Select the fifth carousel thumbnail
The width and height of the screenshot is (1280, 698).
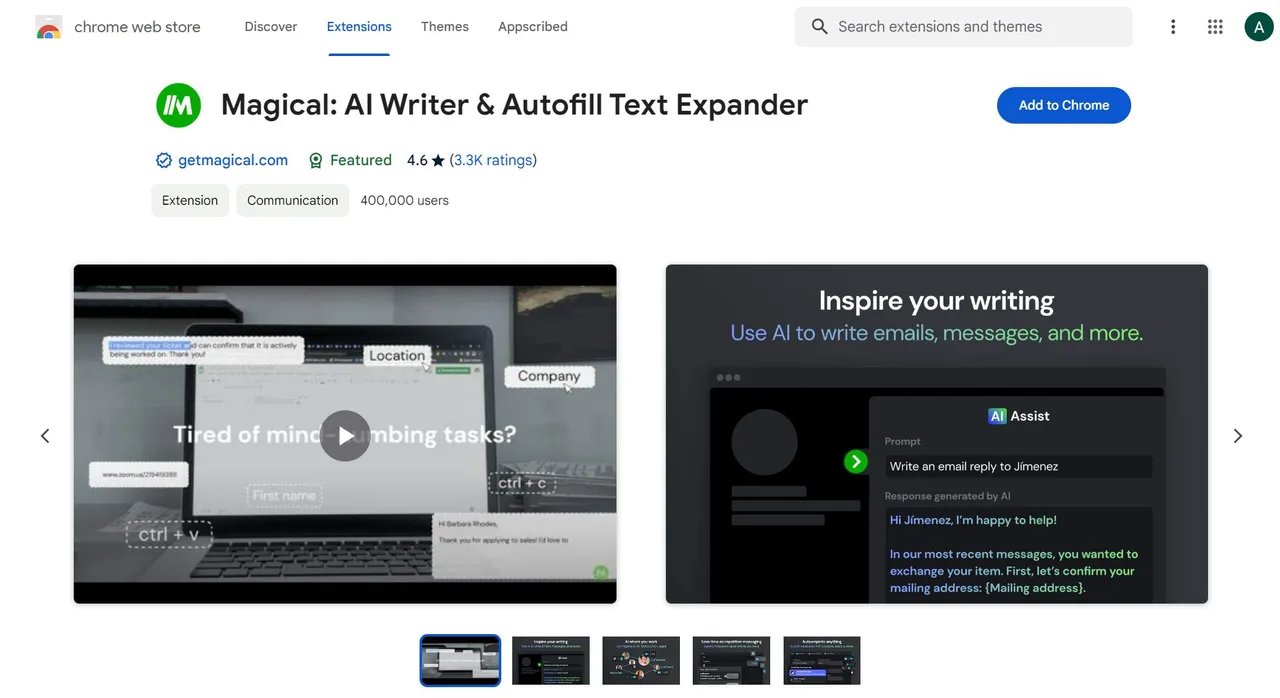click(x=822, y=661)
